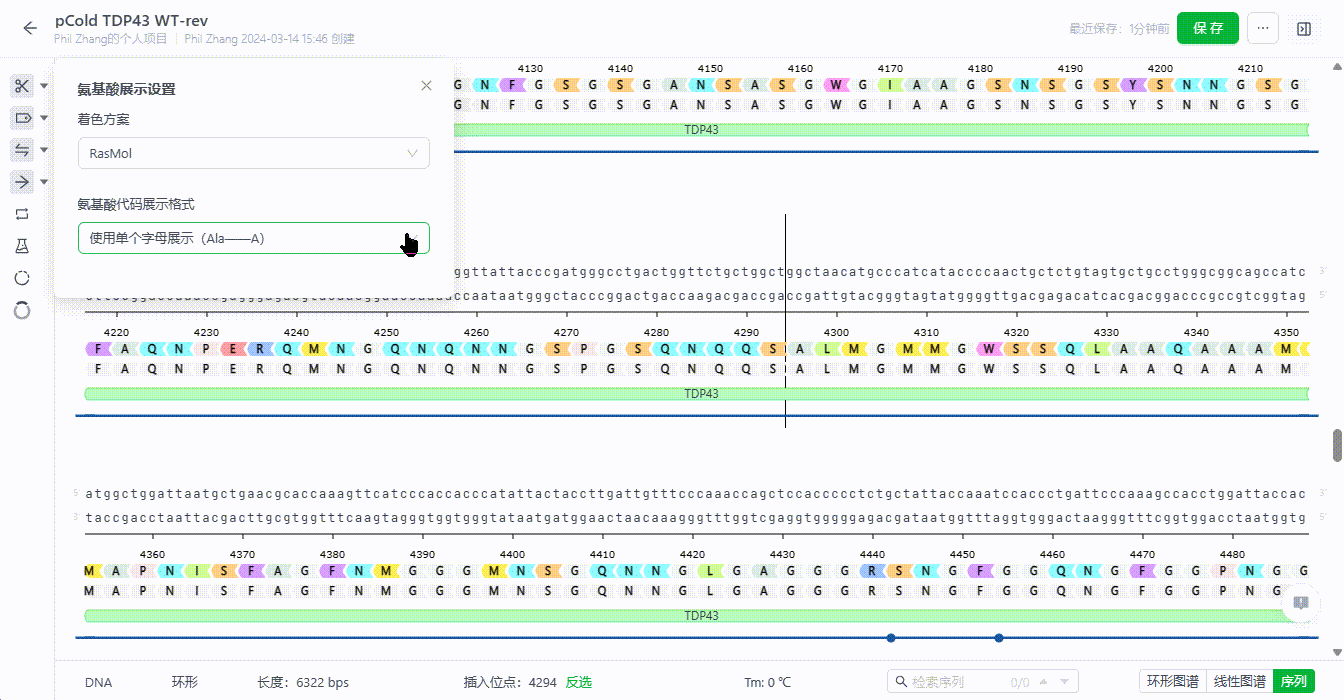Switch to 环形图谱 view tab
1344x700 pixels.
pos(1172,682)
